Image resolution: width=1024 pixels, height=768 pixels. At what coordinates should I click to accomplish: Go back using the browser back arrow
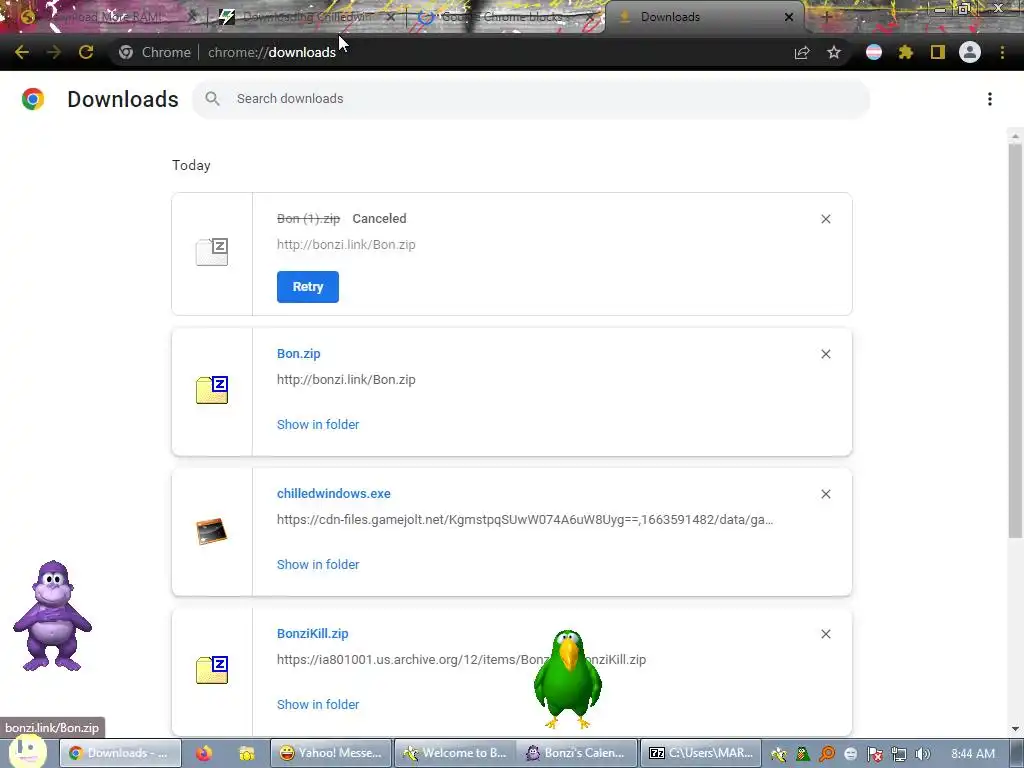[22, 52]
